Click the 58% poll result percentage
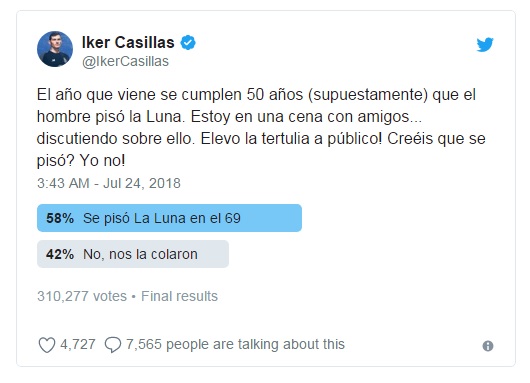The image size is (530, 383). [x=60, y=218]
